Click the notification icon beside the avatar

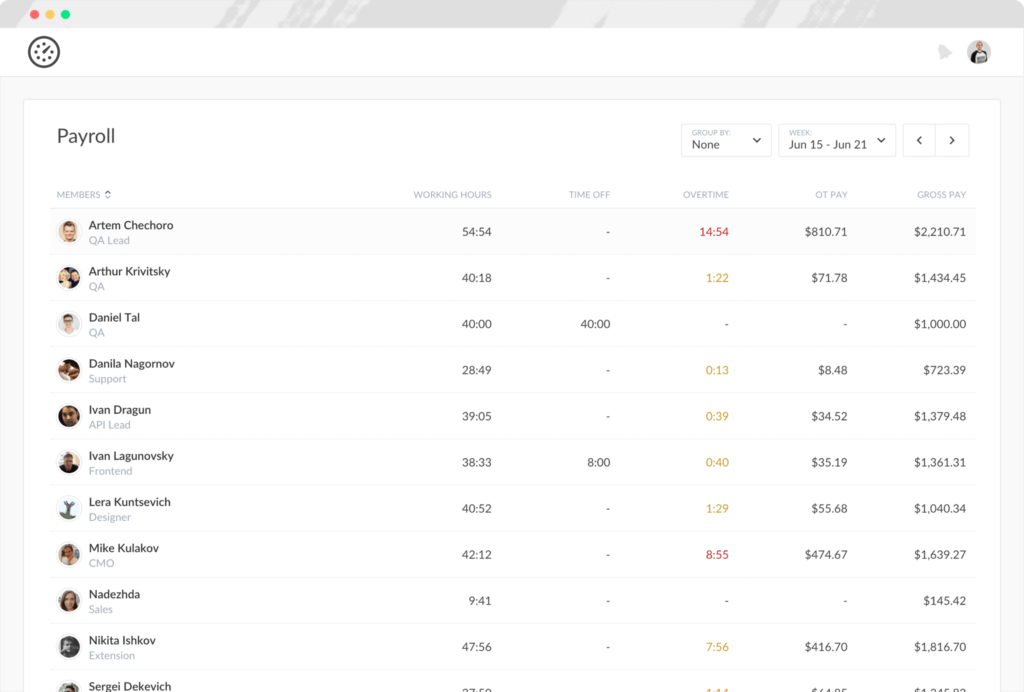(944, 52)
